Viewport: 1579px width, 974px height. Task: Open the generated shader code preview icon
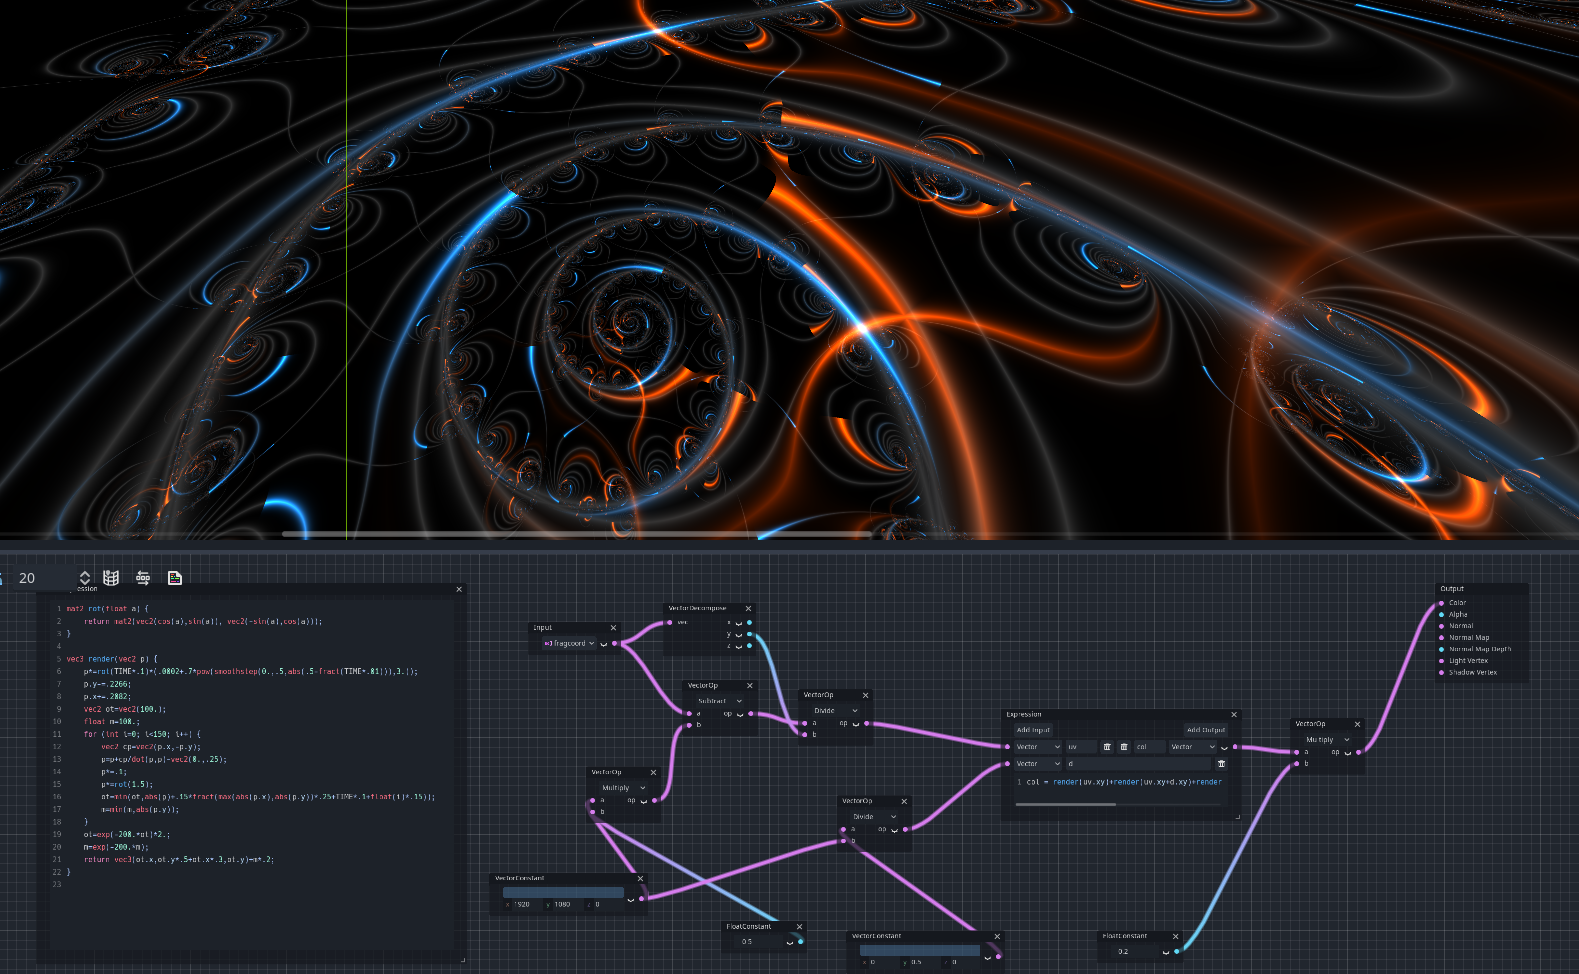pos(175,578)
